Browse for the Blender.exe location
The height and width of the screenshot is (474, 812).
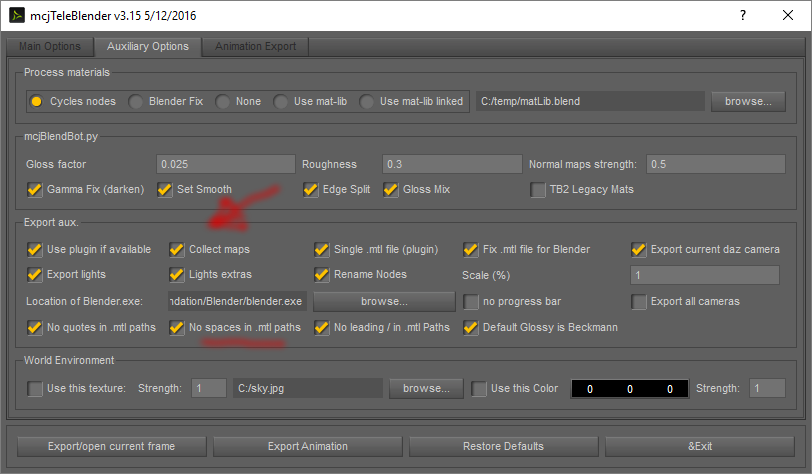[384, 301]
